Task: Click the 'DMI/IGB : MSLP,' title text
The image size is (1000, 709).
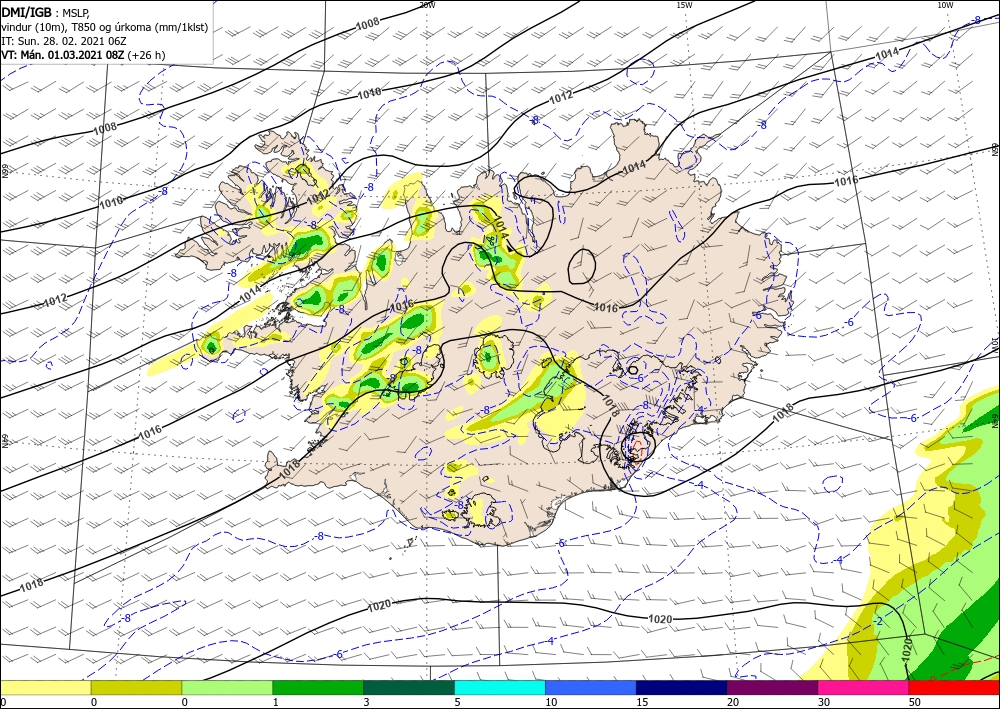Action: pos(45,13)
